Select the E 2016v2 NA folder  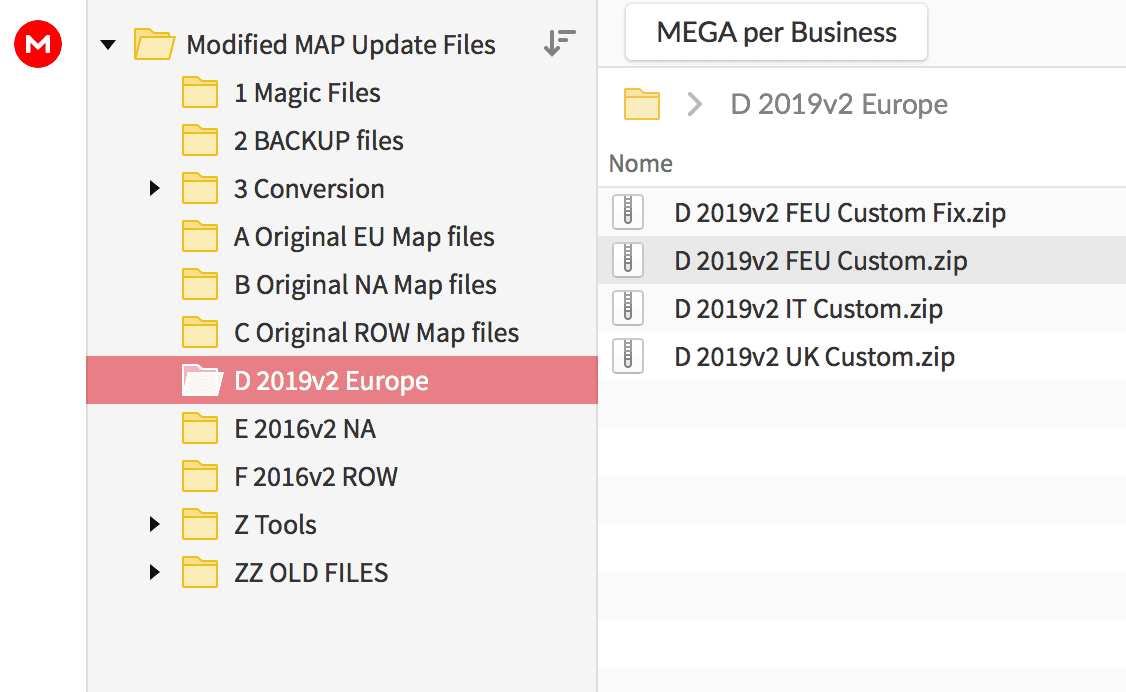tap(305, 429)
